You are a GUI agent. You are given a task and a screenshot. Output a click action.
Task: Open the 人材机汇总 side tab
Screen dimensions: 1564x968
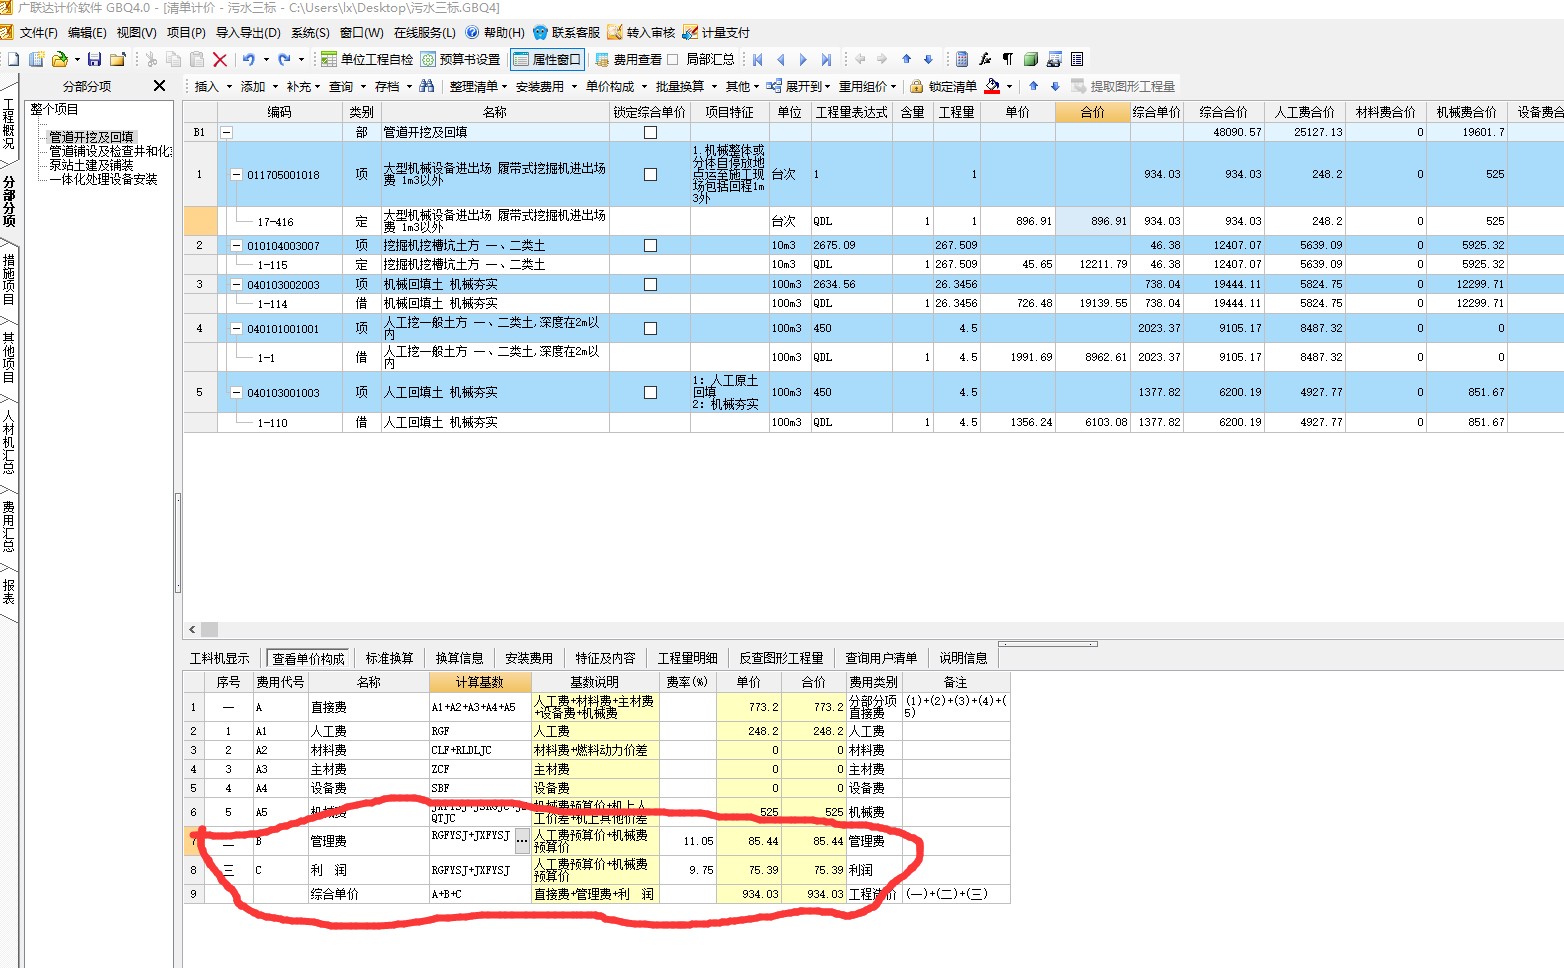(9, 441)
